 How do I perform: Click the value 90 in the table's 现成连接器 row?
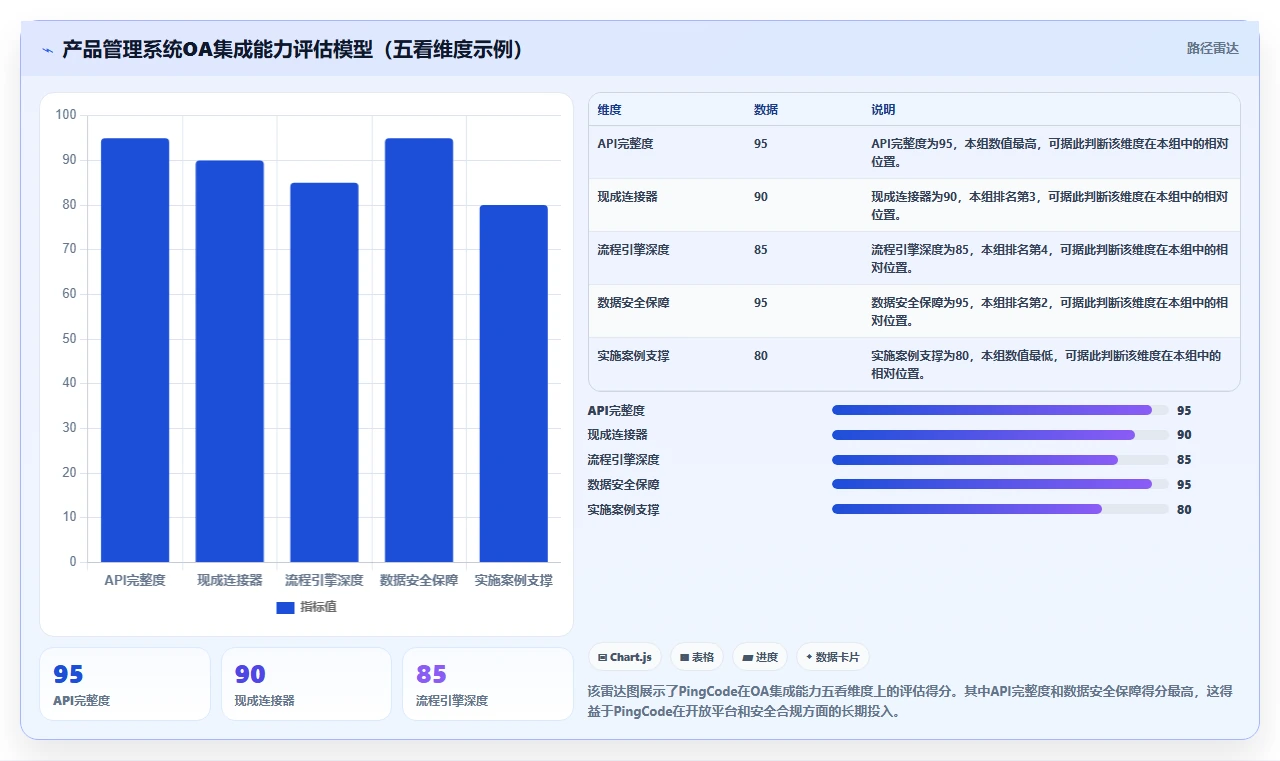761,197
